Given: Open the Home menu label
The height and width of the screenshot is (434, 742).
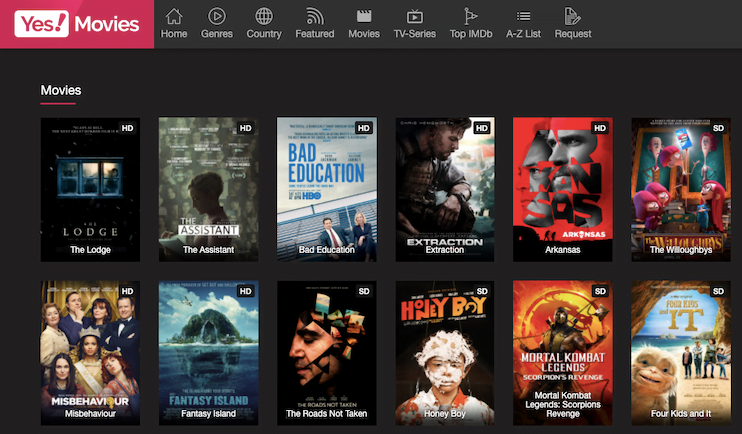Looking at the screenshot, I should [x=174, y=34].
